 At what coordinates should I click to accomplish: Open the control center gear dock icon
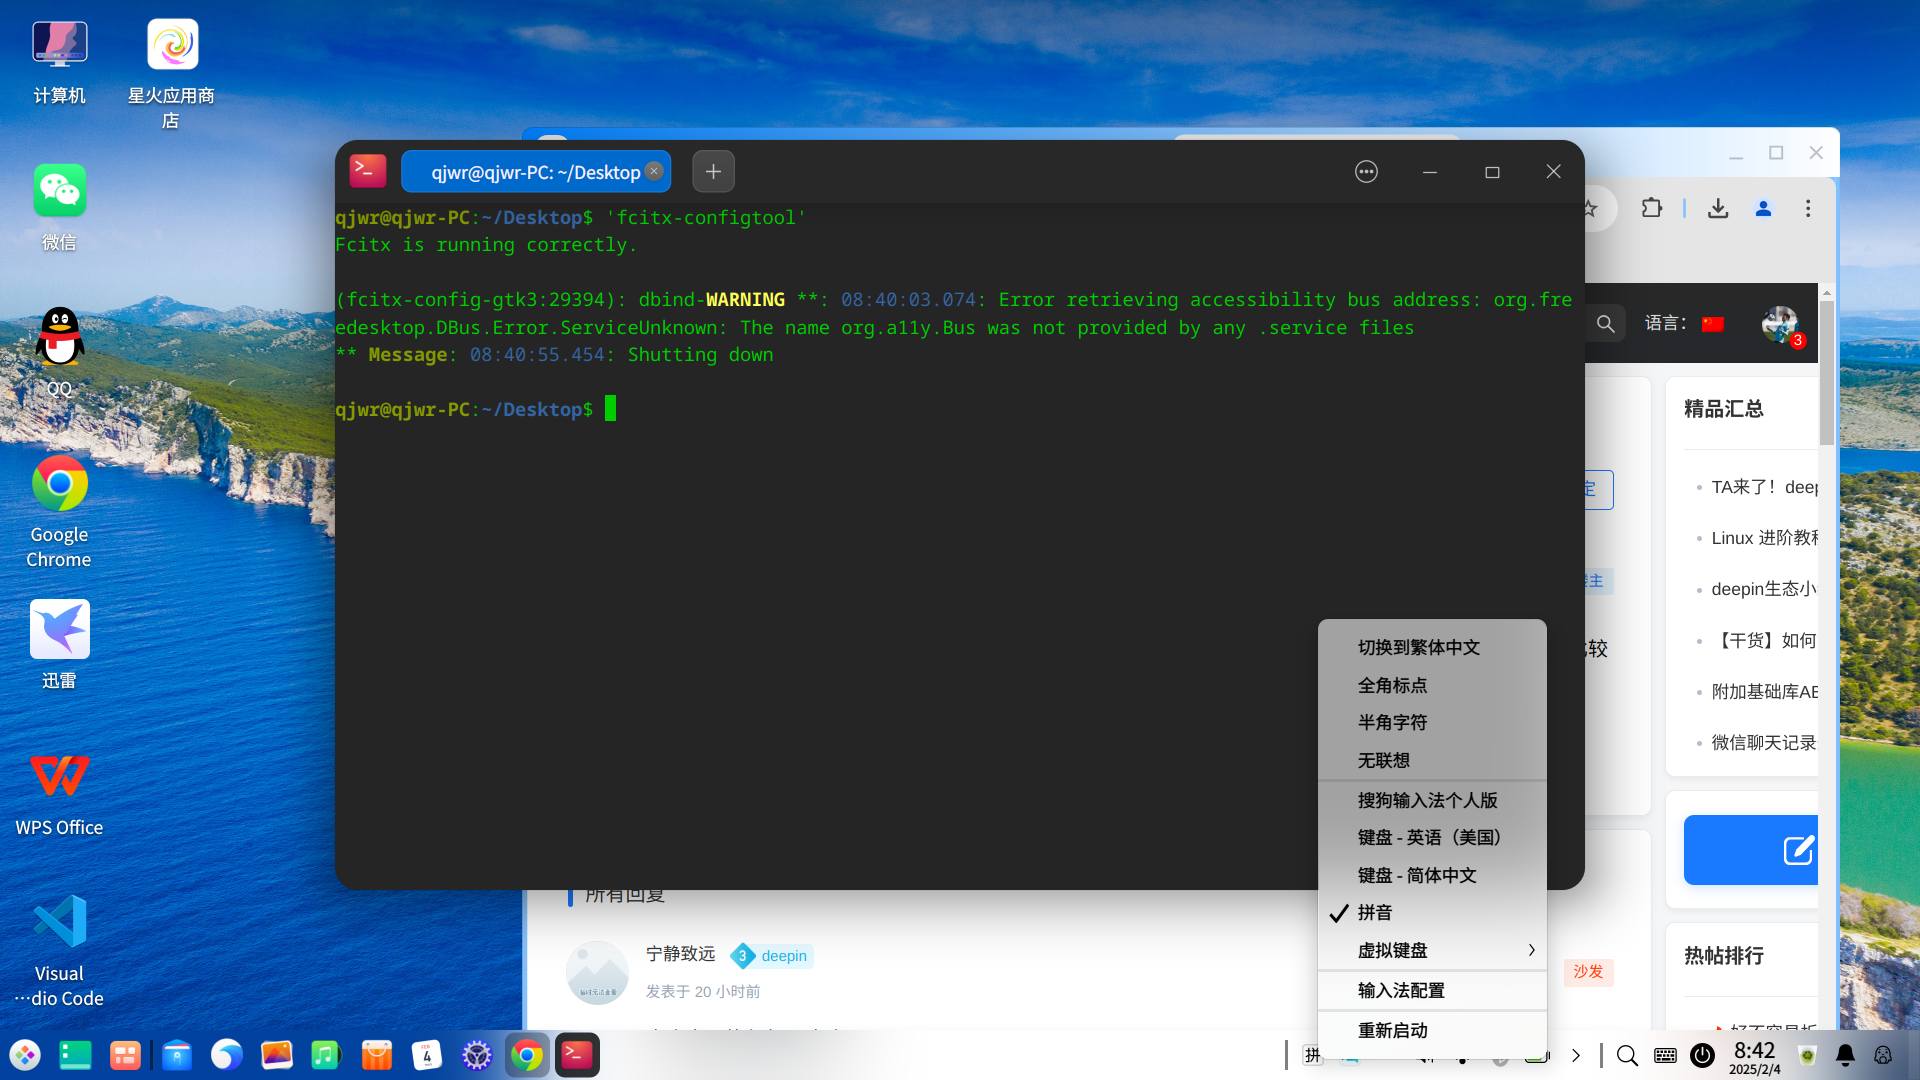[477, 1055]
